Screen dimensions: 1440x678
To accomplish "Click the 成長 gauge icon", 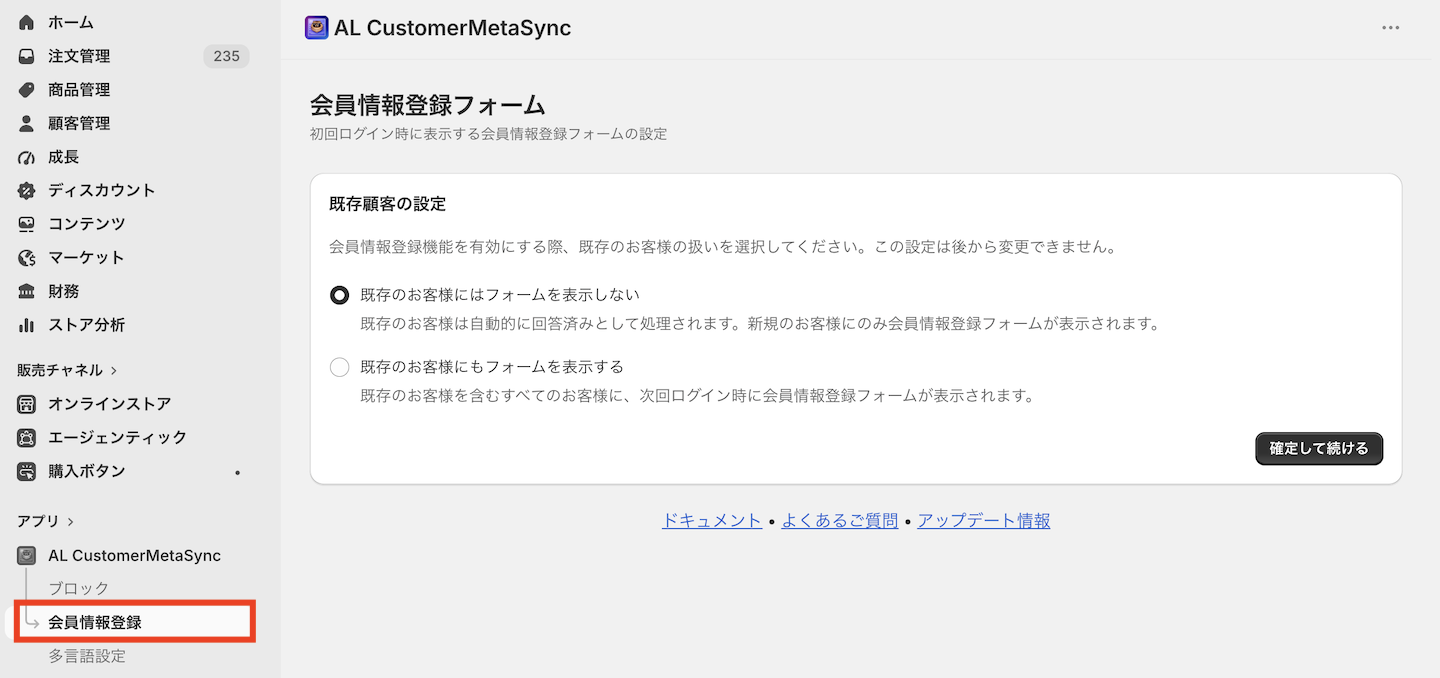I will coord(27,157).
